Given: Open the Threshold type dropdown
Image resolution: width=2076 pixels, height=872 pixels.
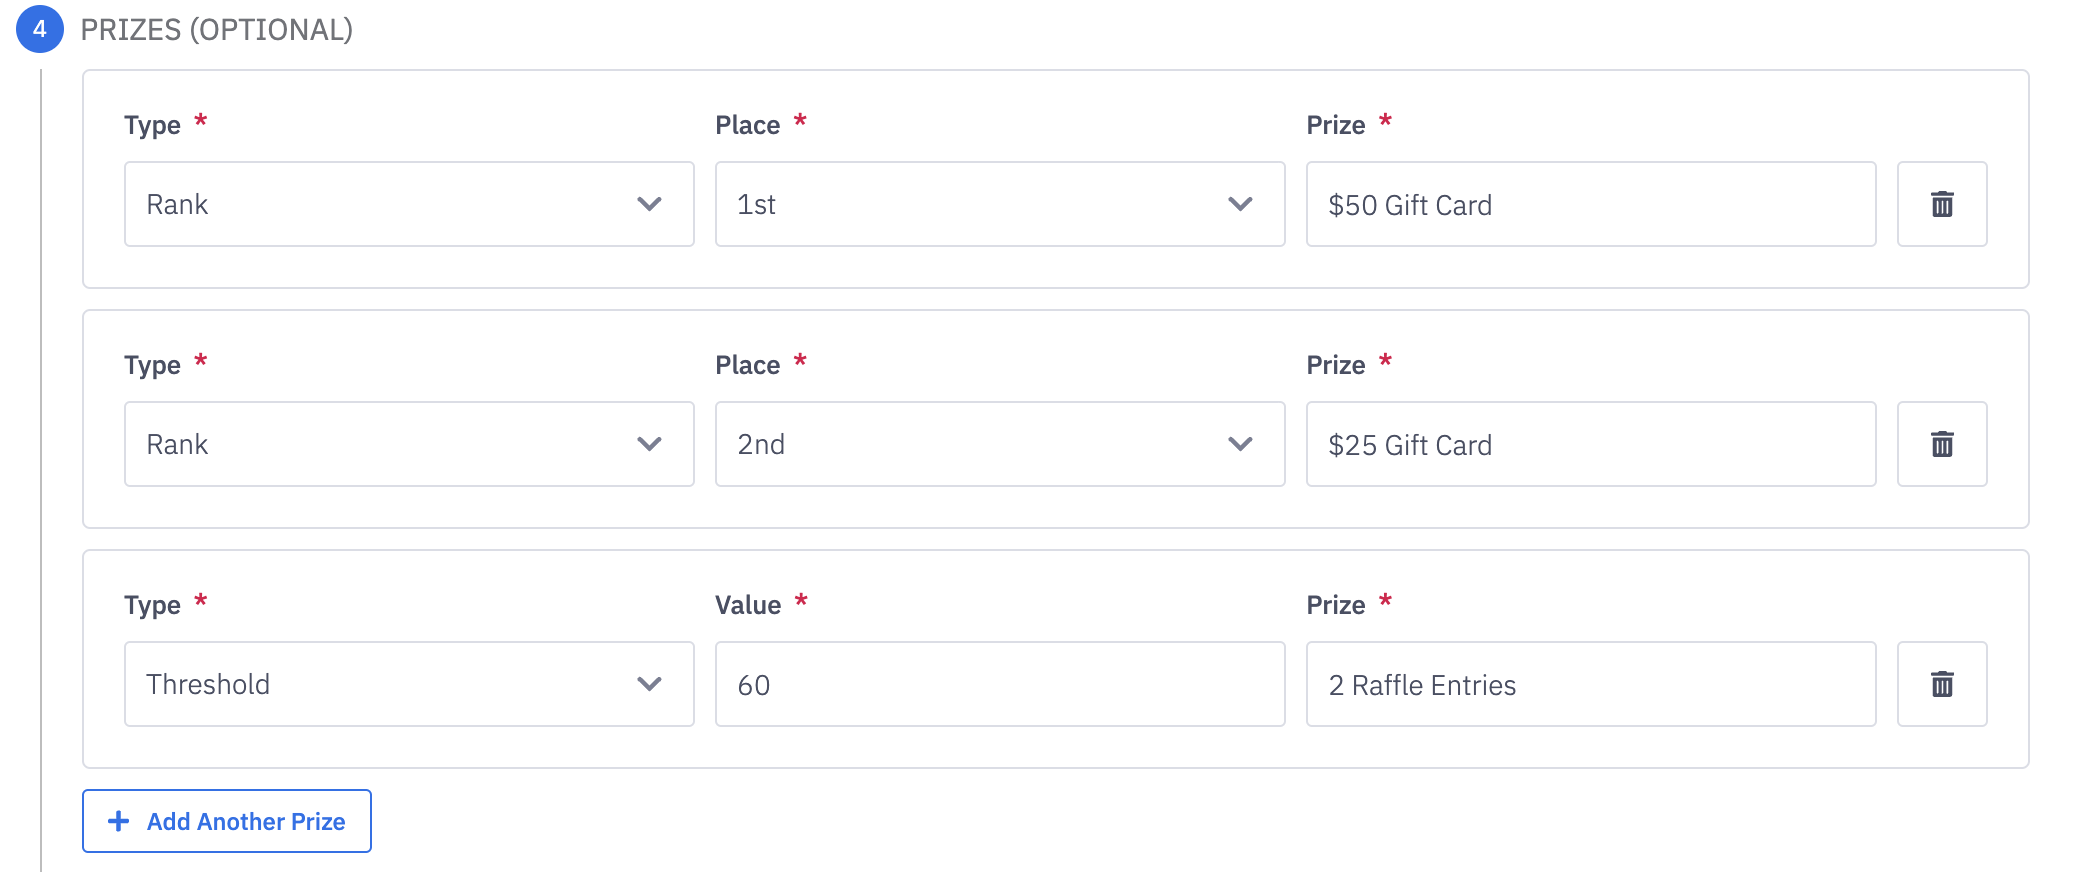Looking at the screenshot, I should click(408, 684).
